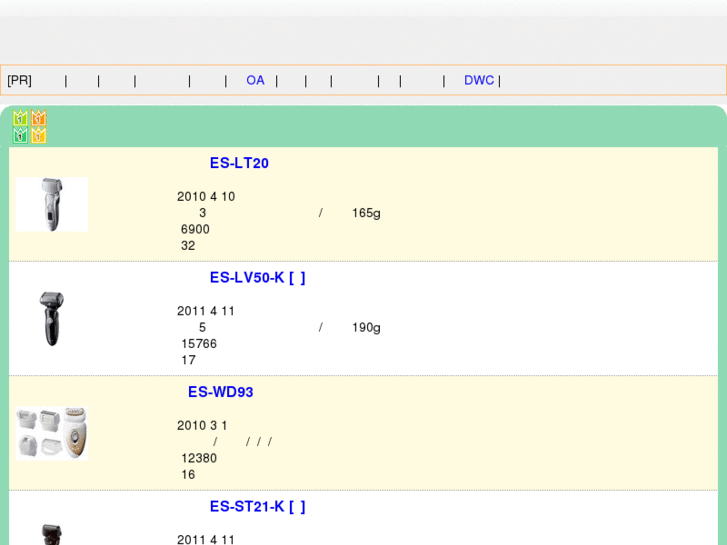Click the dark green crown ranking icon
The image size is (727, 545).
[x=20, y=135]
